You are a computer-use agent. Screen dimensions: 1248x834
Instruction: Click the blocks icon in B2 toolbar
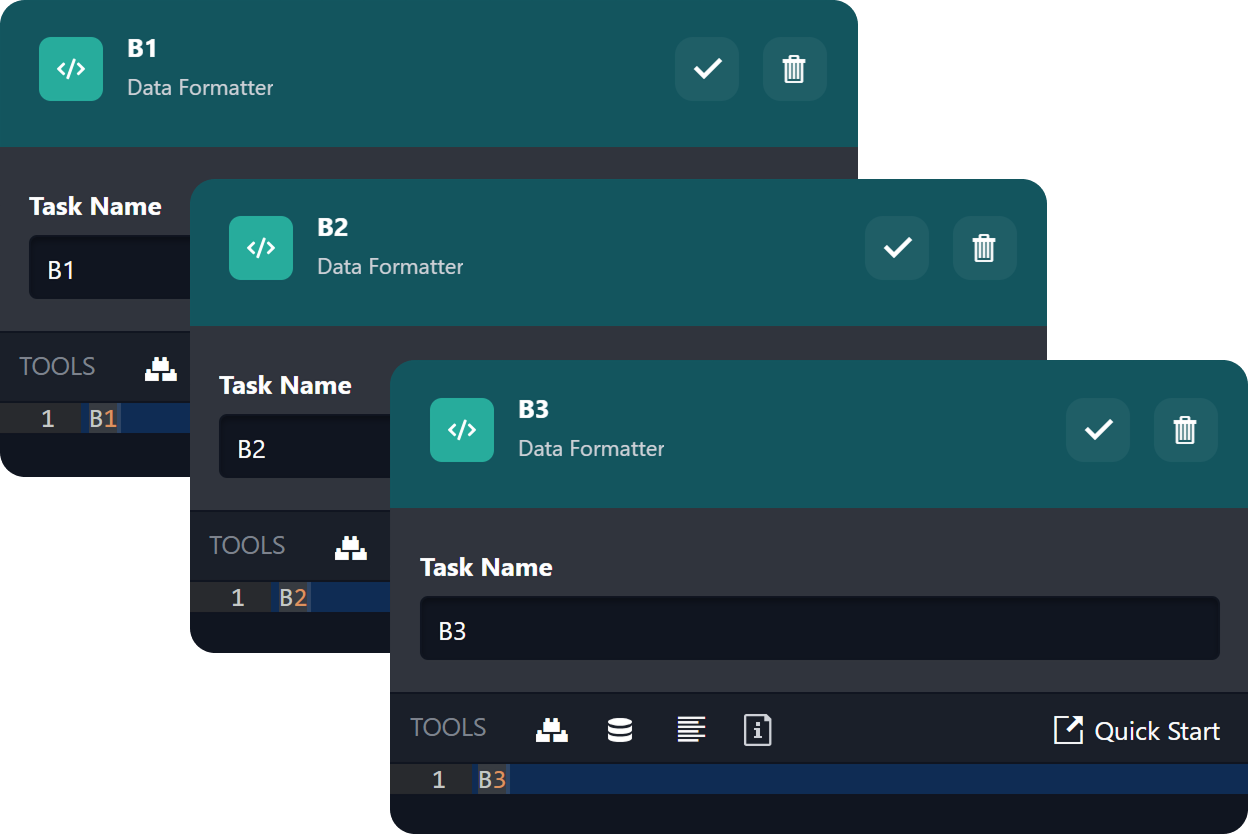351,548
